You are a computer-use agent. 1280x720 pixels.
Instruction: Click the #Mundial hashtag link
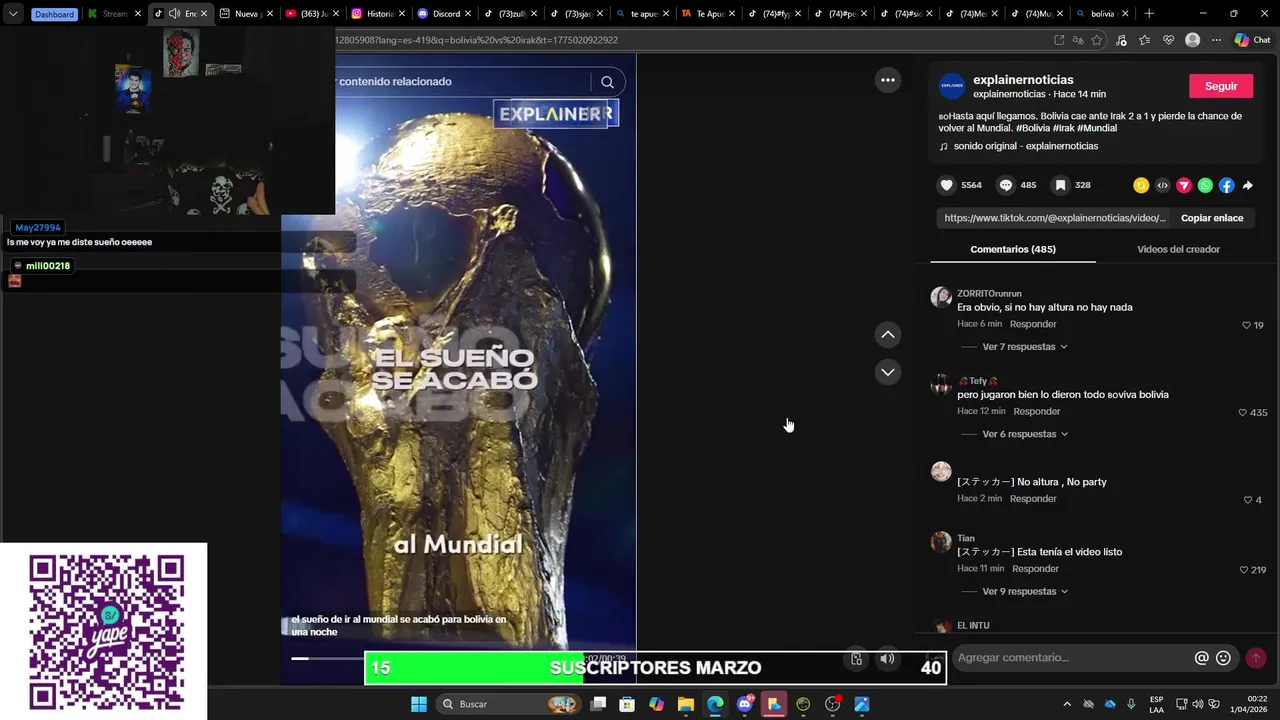(1097, 128)
